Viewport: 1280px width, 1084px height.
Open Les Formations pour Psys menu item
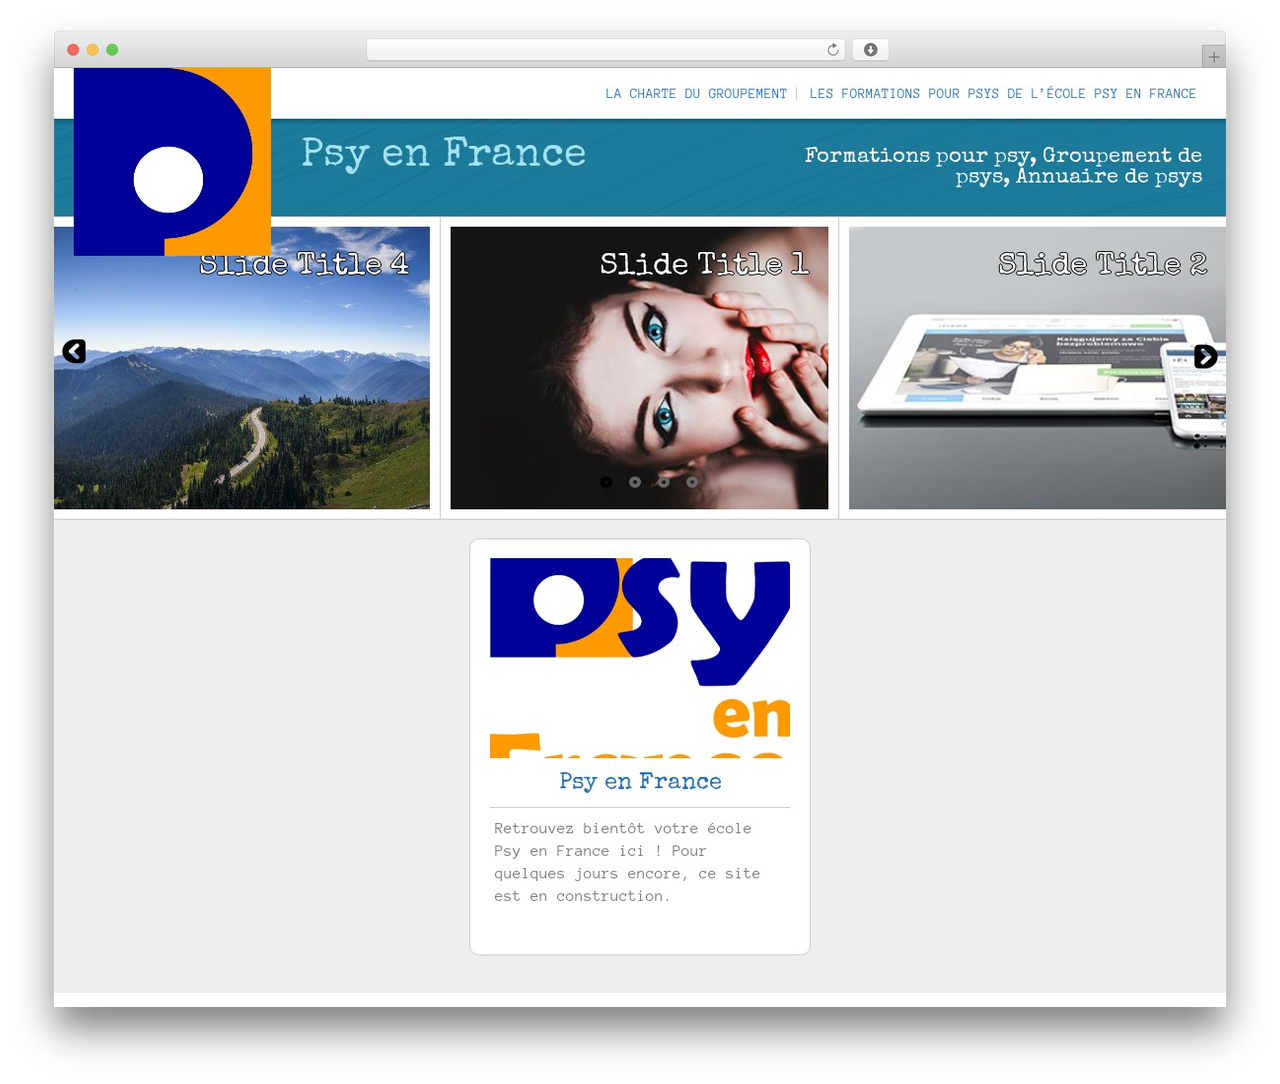point(1002,94)
